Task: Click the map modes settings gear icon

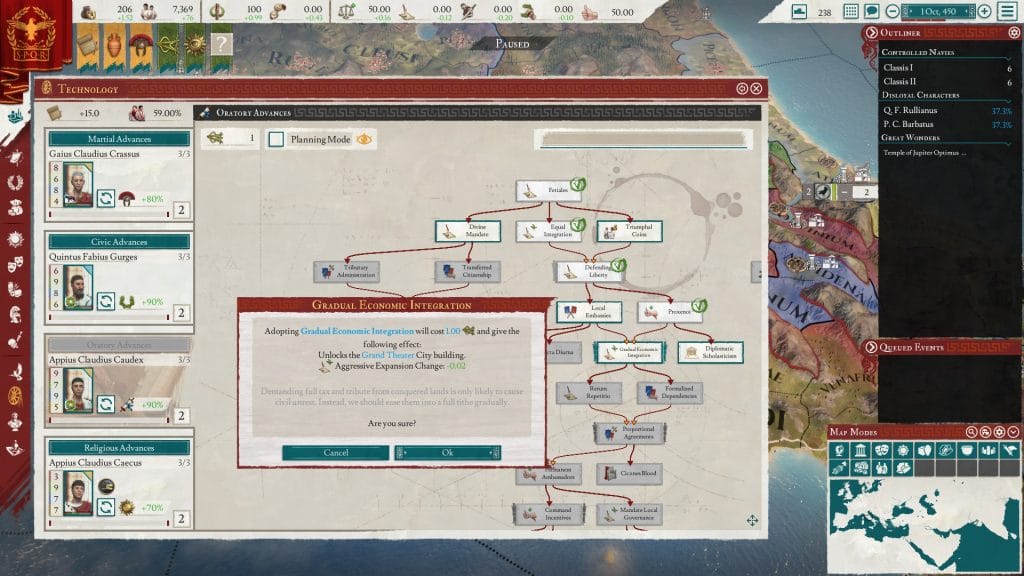Action: (x=999, y=432)
